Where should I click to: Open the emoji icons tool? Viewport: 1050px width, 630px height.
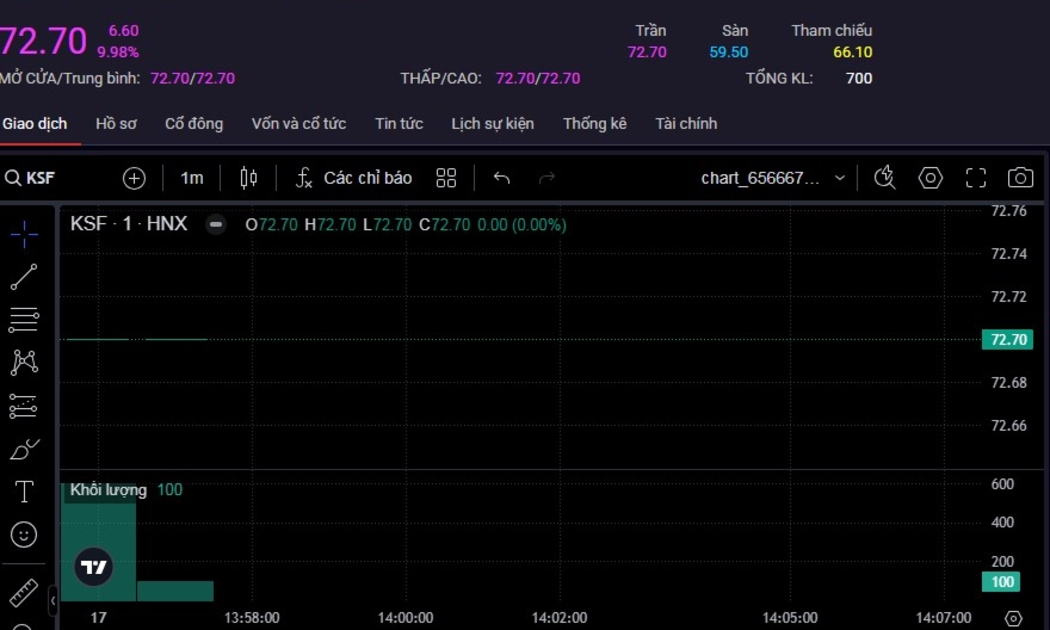click(24, 535)
